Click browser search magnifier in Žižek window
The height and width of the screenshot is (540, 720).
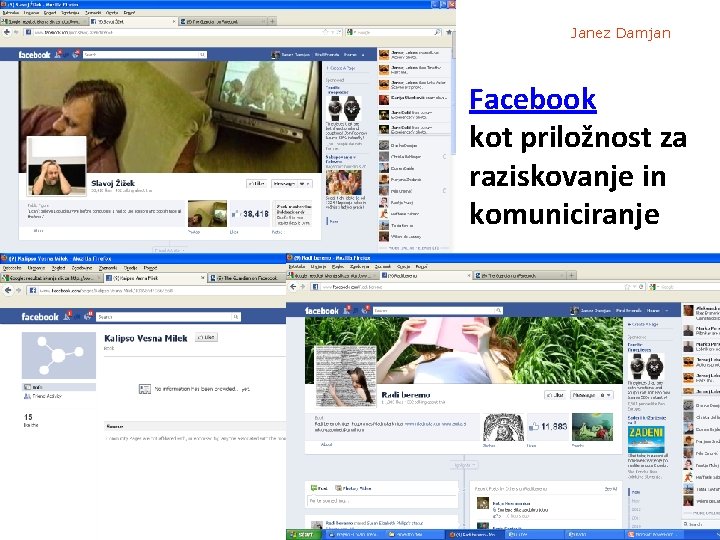click(x=437, y=32)
